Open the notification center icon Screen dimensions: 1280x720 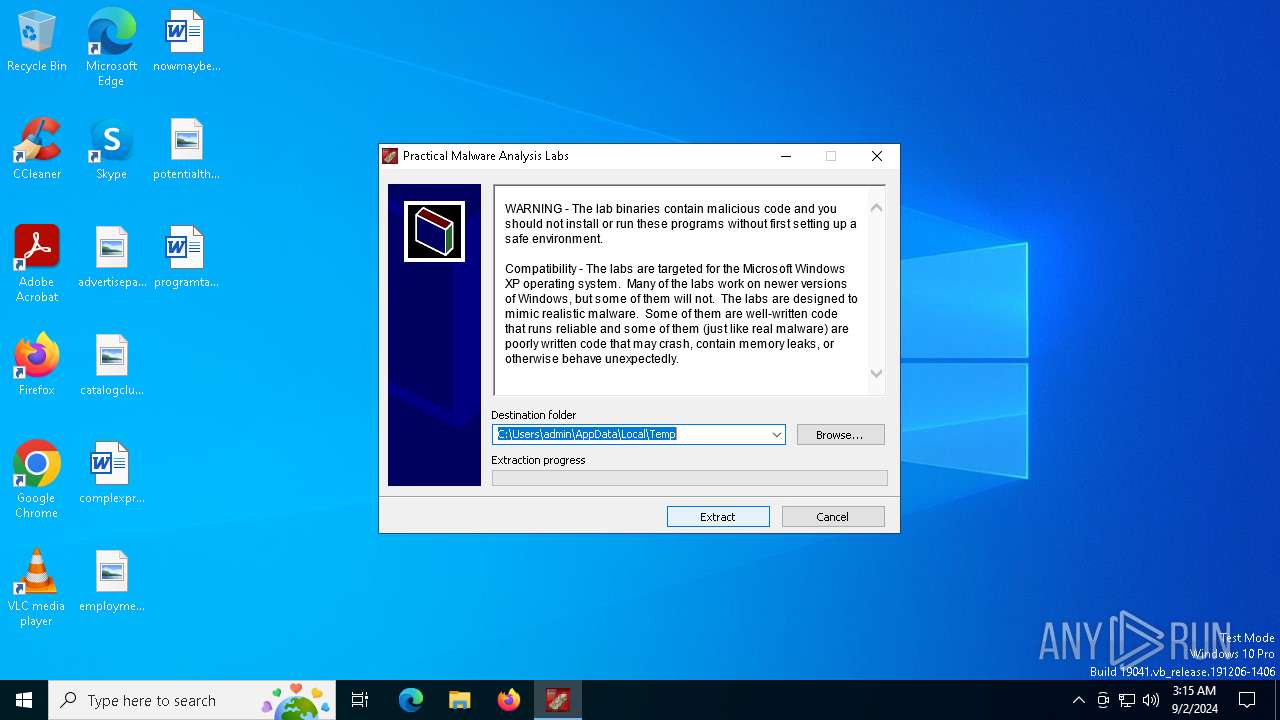coord(1247,700)
